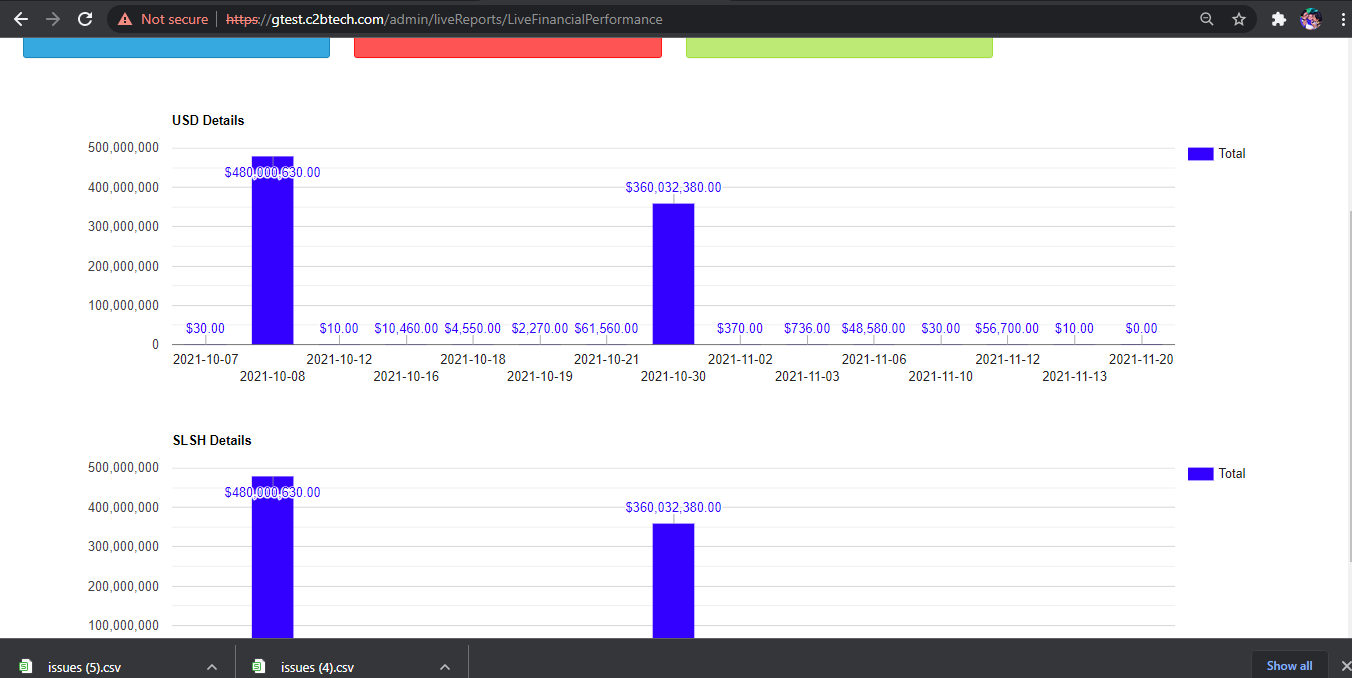The height and width of the screenshot is (678, 1352).
Task: Click the $48,580.00 value label
Action: [873, 328]
